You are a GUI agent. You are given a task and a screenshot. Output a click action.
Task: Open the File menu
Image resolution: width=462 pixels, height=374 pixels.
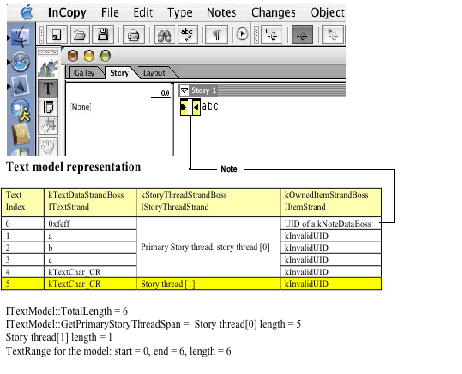(x=110, y=13)
